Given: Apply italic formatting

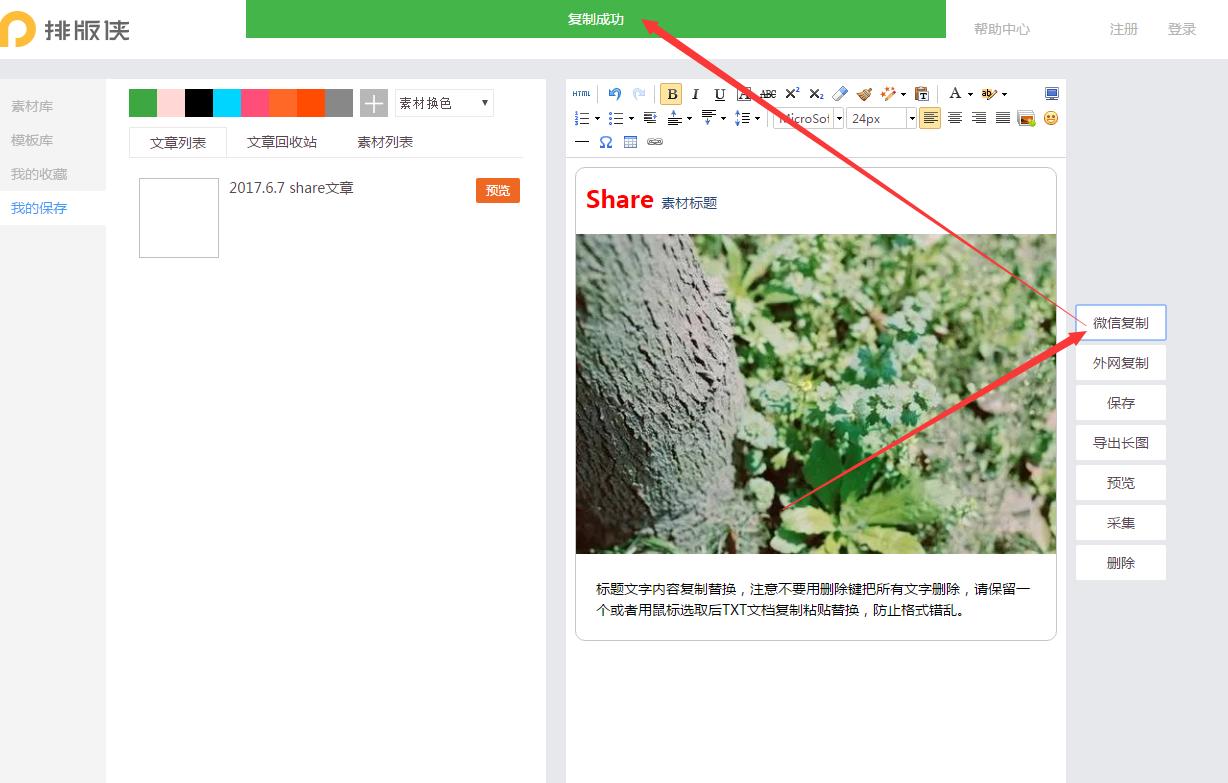Looking at the screenshot, I should 695,93.
